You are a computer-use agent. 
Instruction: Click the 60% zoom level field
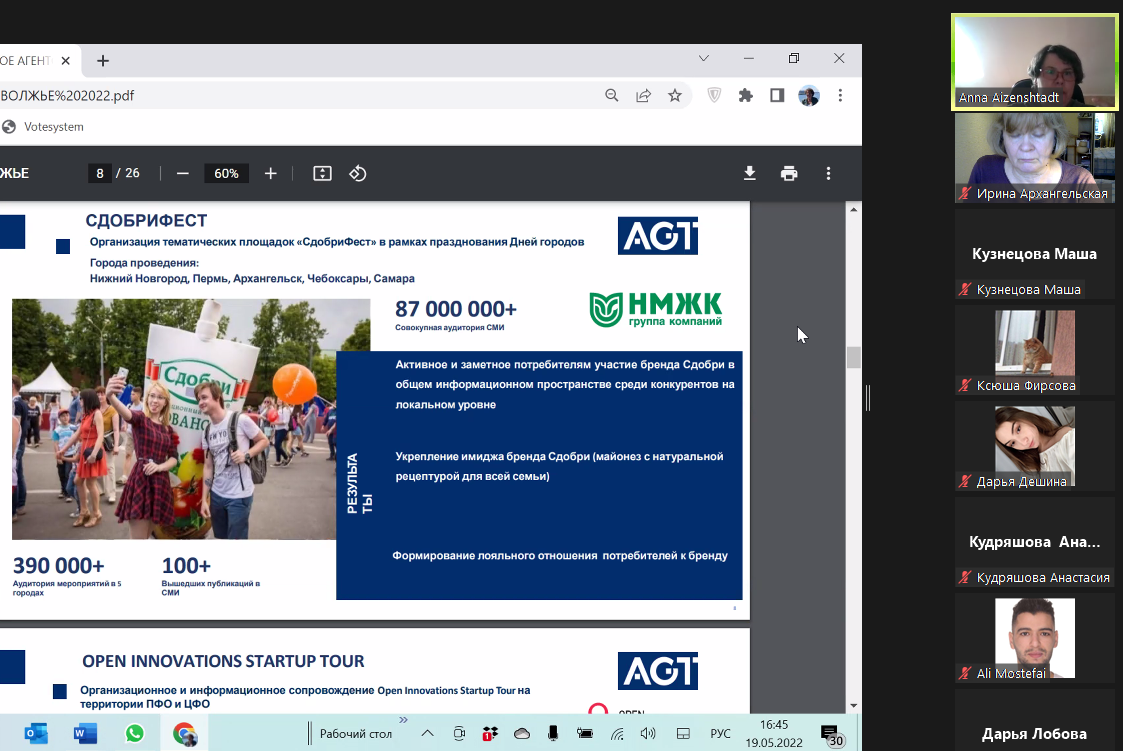(x=226, y=173)
